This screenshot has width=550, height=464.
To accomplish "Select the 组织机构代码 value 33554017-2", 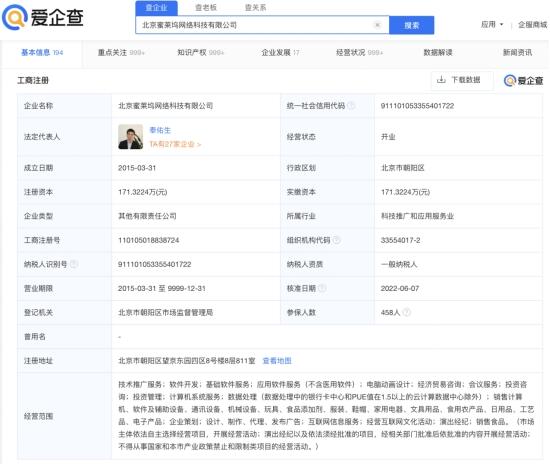I will pos(400,240).
